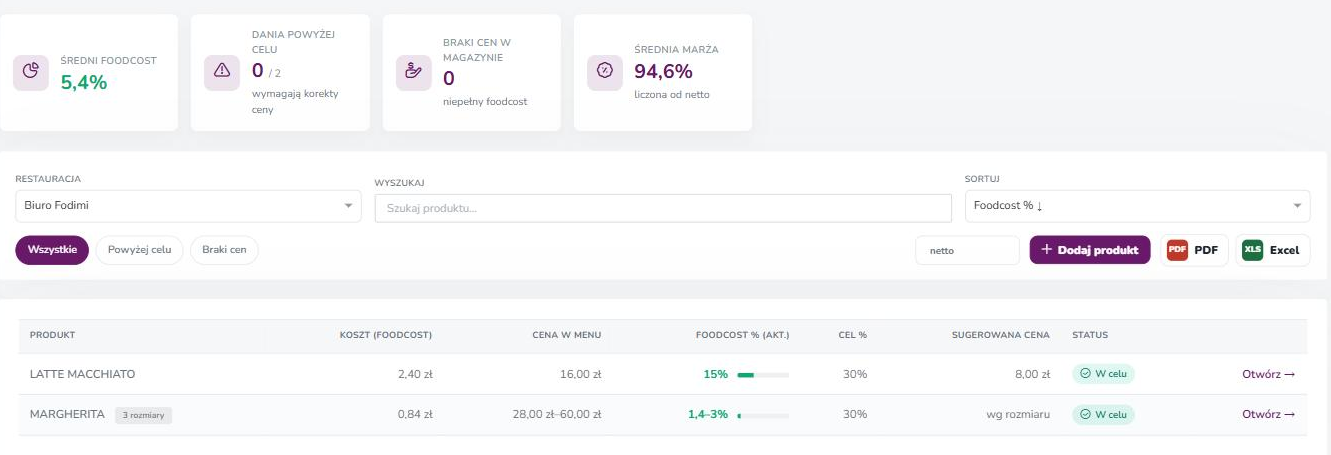Screen dimensions: 1331x455
Task: Open the Latte Macchiato row via Otwórz
Action: click(1269, 374)
